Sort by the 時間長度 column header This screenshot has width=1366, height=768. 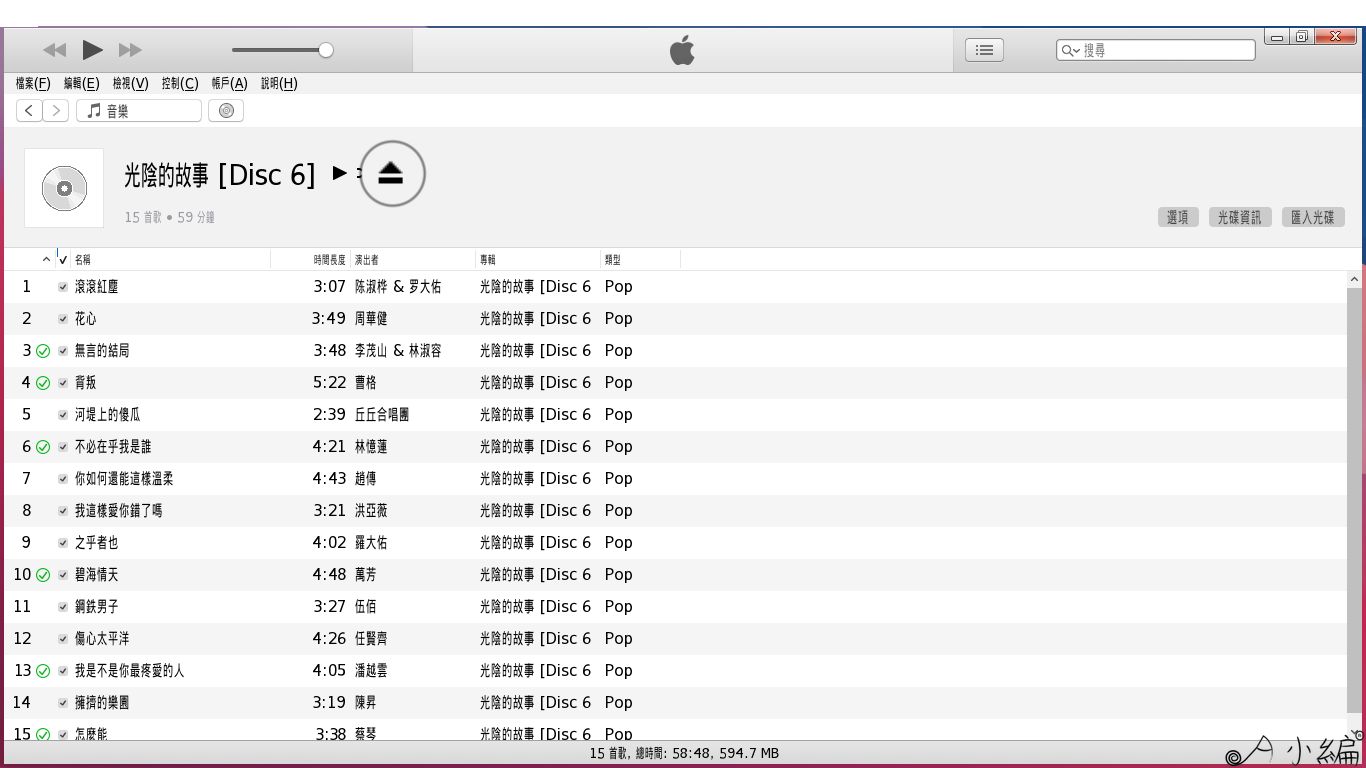[329, 260]
